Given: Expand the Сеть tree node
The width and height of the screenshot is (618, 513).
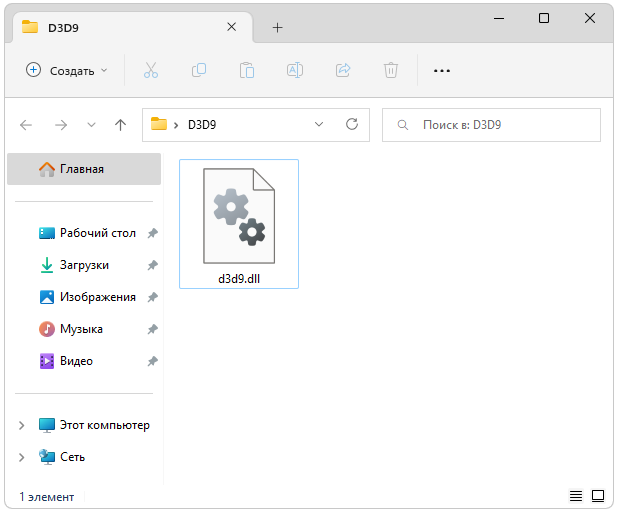Looking at the screenshot, I should 22,457.
